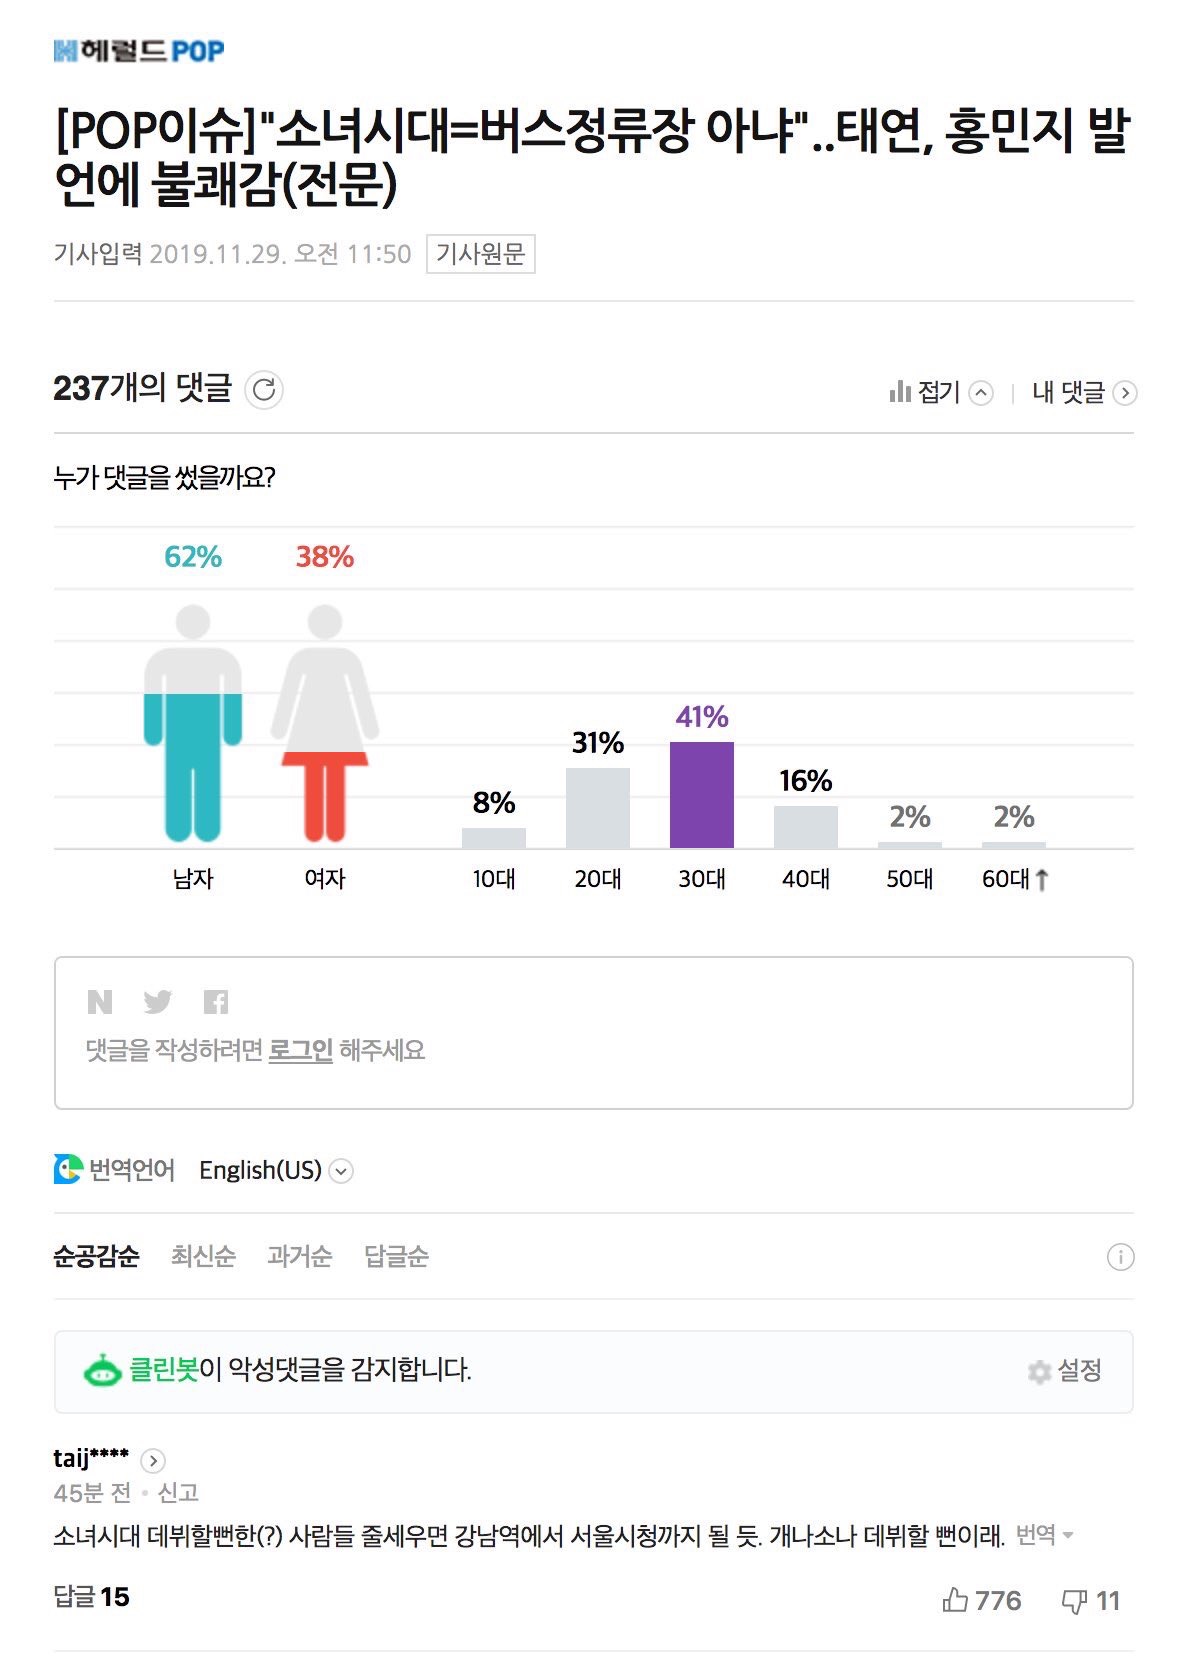The image size is (1186, 1674).
Task: Expand 번역 dropdown on the comment
Action: click(x=1045, y=1535)
